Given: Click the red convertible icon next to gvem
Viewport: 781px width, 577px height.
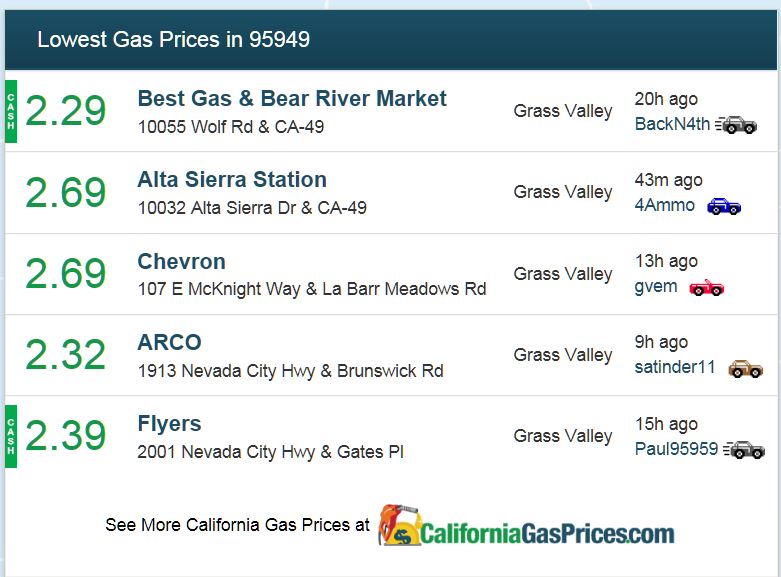Looking at the screenshot, I should 706,287.
